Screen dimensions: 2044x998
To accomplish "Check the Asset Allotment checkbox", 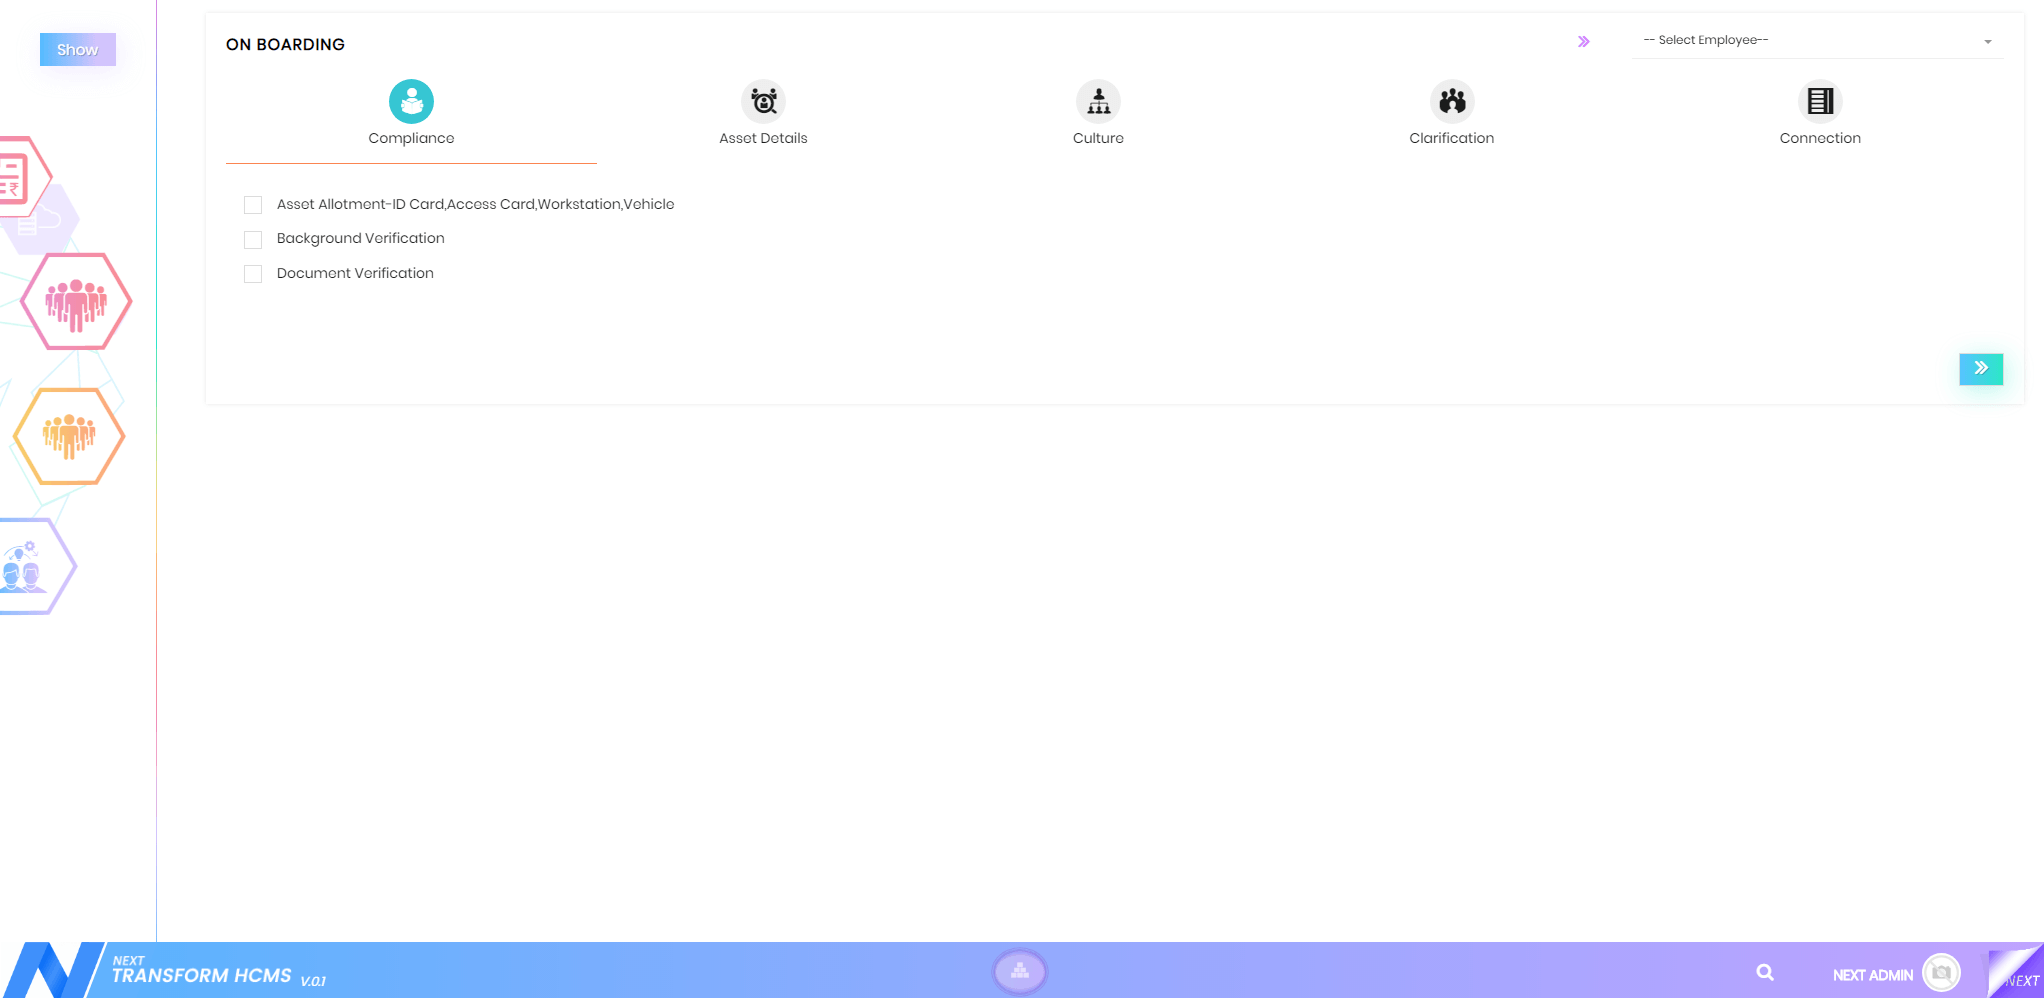I will [x=253, y=205].
